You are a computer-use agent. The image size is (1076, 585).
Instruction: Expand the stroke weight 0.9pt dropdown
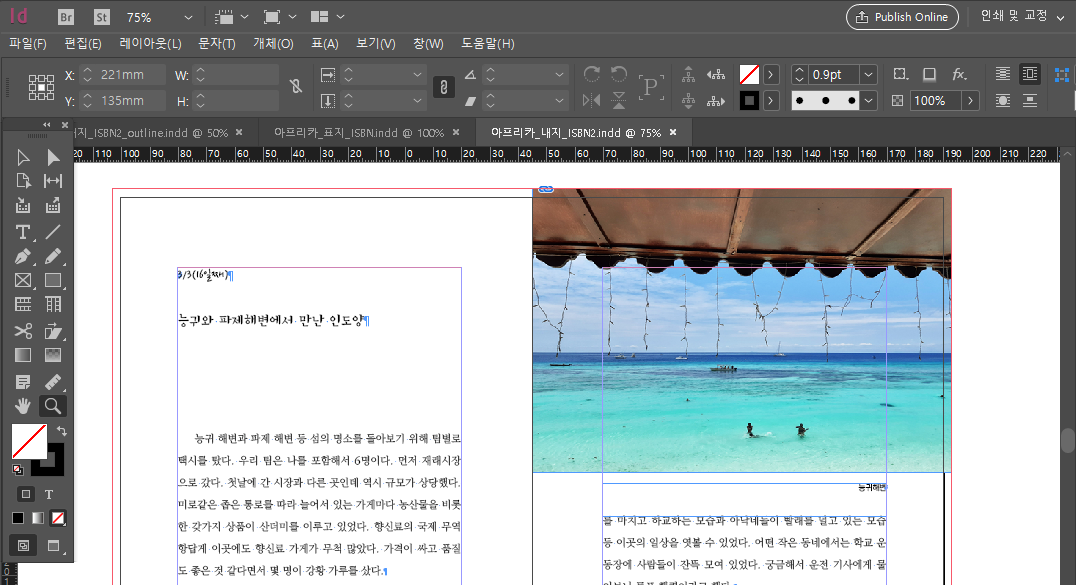[868, 74]
